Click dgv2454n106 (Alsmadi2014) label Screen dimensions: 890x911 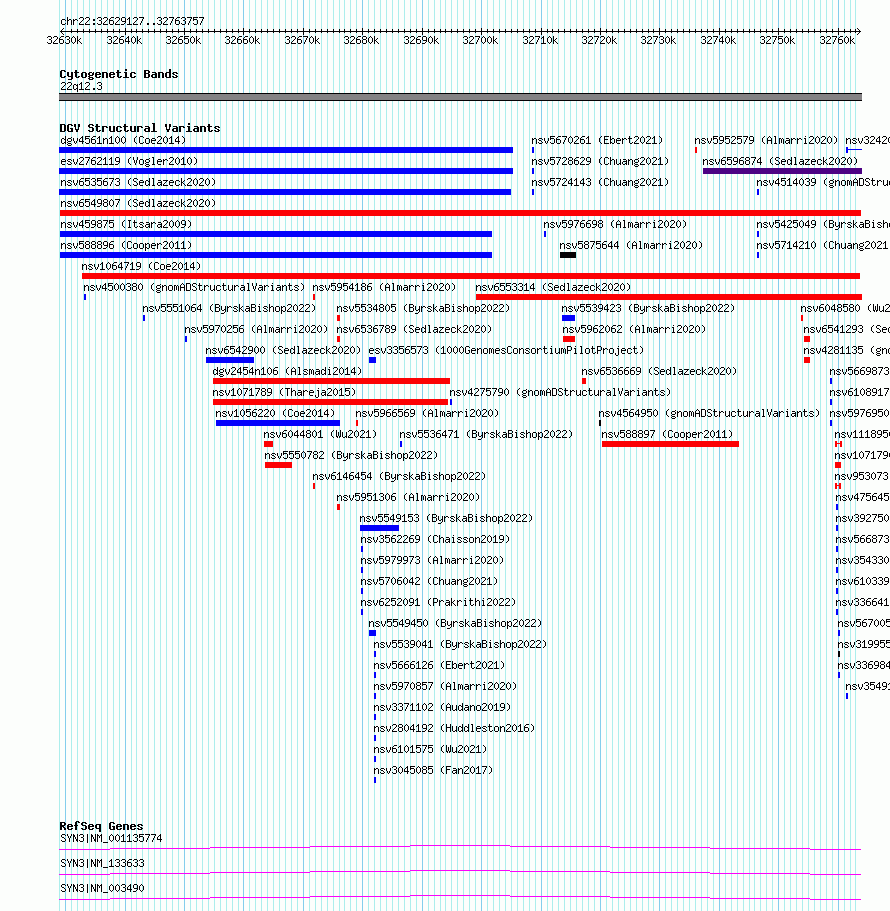pyautogui.click(x=287, y=371)
